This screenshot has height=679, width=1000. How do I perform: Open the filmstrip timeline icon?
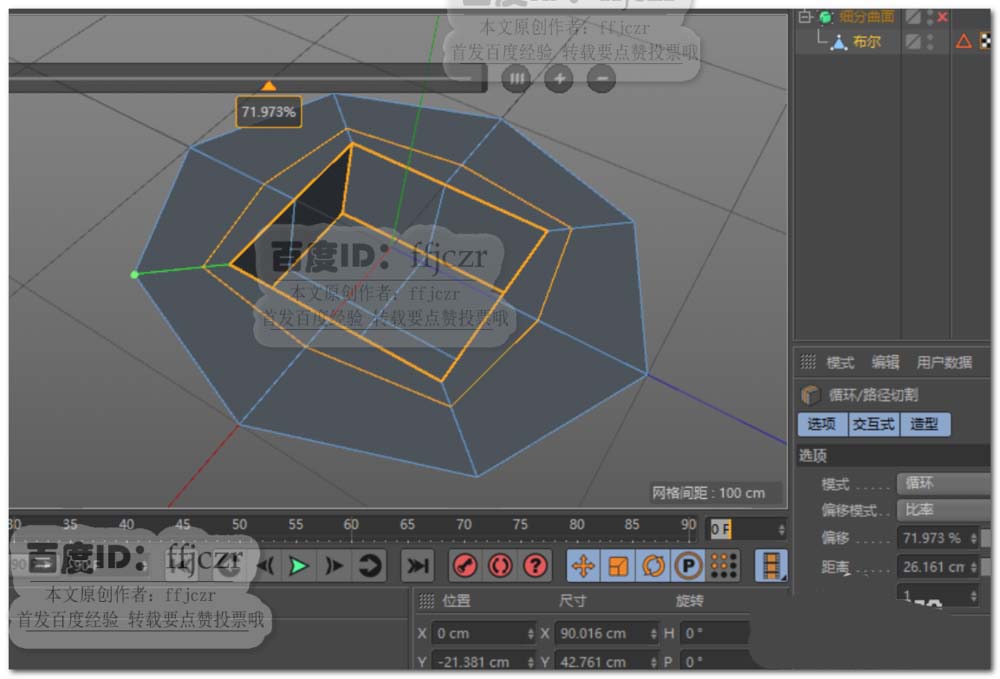pos(771,566)
